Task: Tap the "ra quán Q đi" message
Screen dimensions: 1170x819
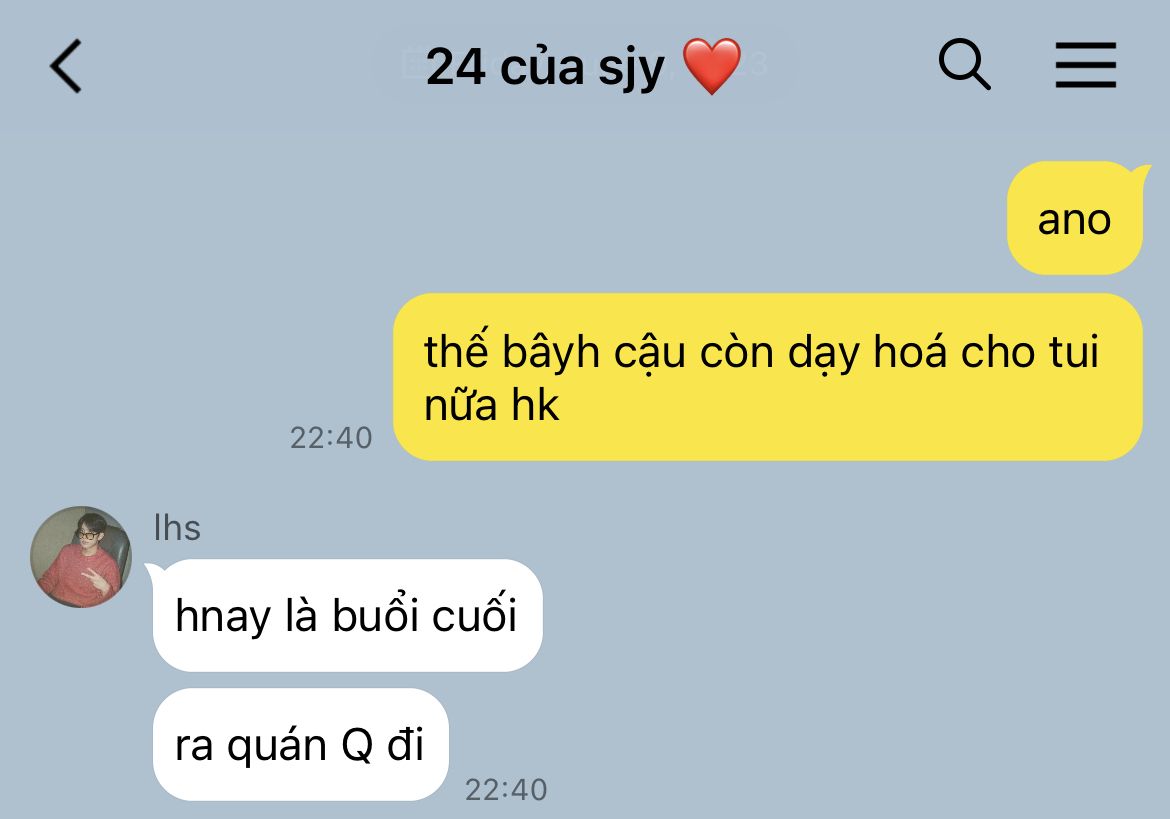Action: coord(301,744)
